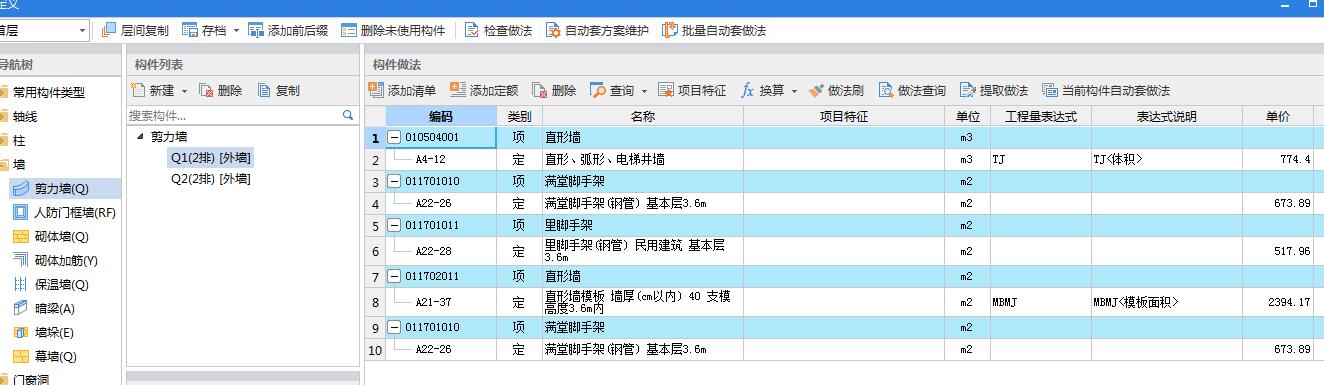Open the 查询 dropdown arrow
Image resolution: width=1324 pixels, height=385 pixels.
pos(644,91)
